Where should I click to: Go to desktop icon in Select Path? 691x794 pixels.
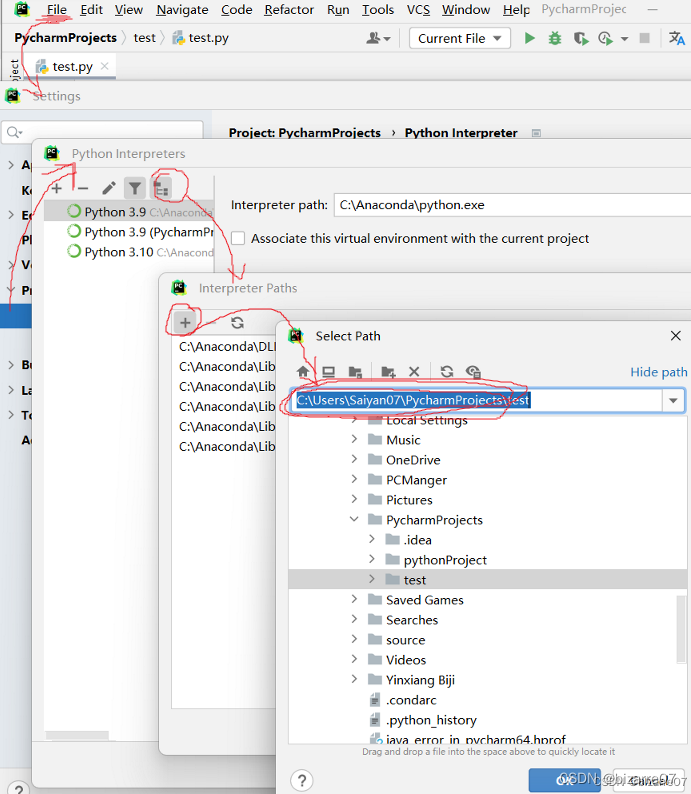pos(329,372)
